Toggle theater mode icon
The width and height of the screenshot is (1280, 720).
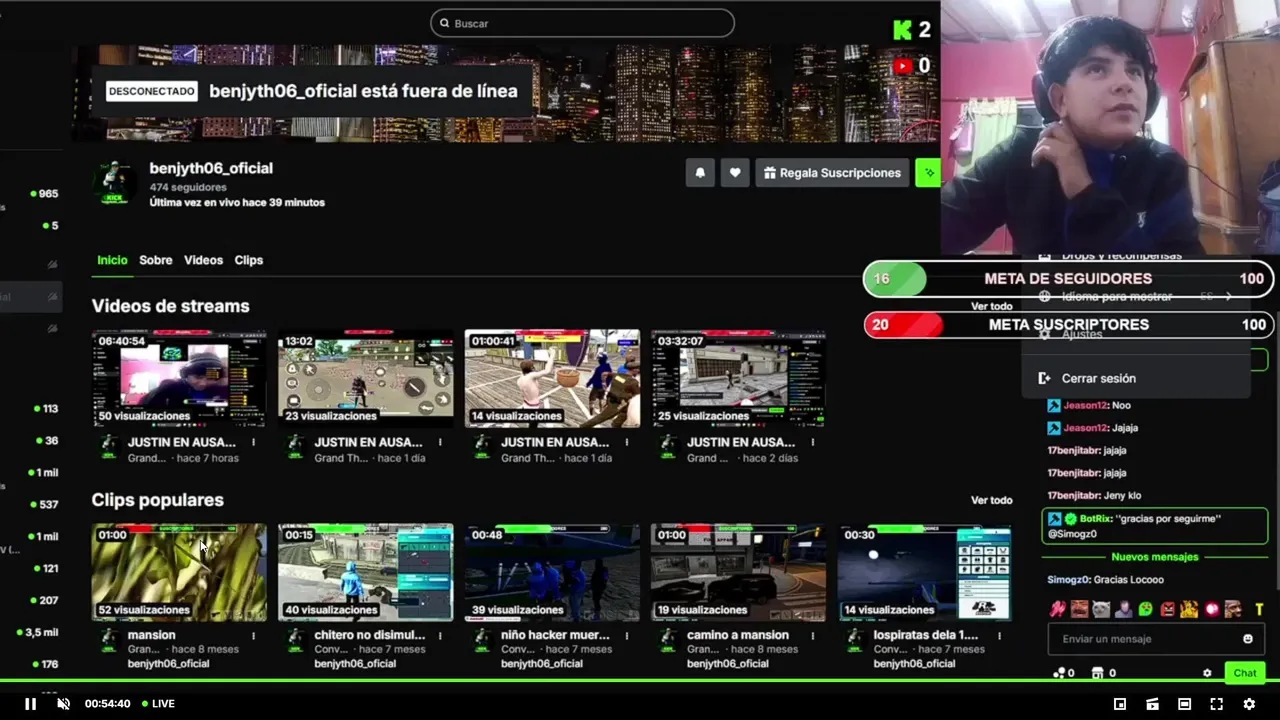tap(1184, 704)
